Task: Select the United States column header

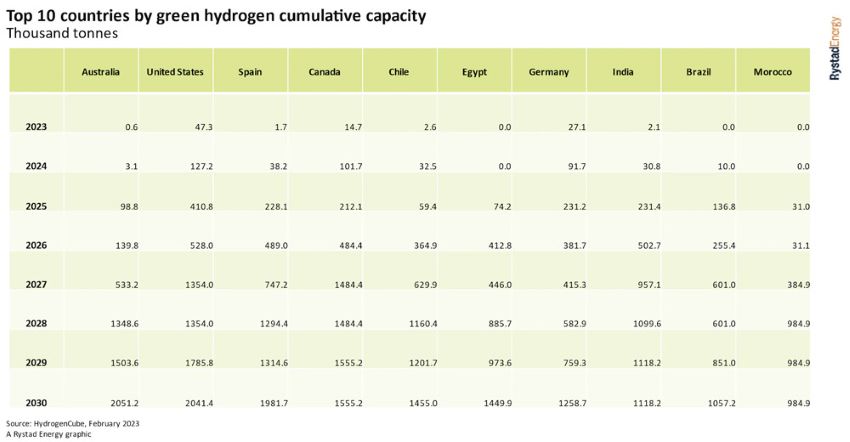Action: point(175,72)
